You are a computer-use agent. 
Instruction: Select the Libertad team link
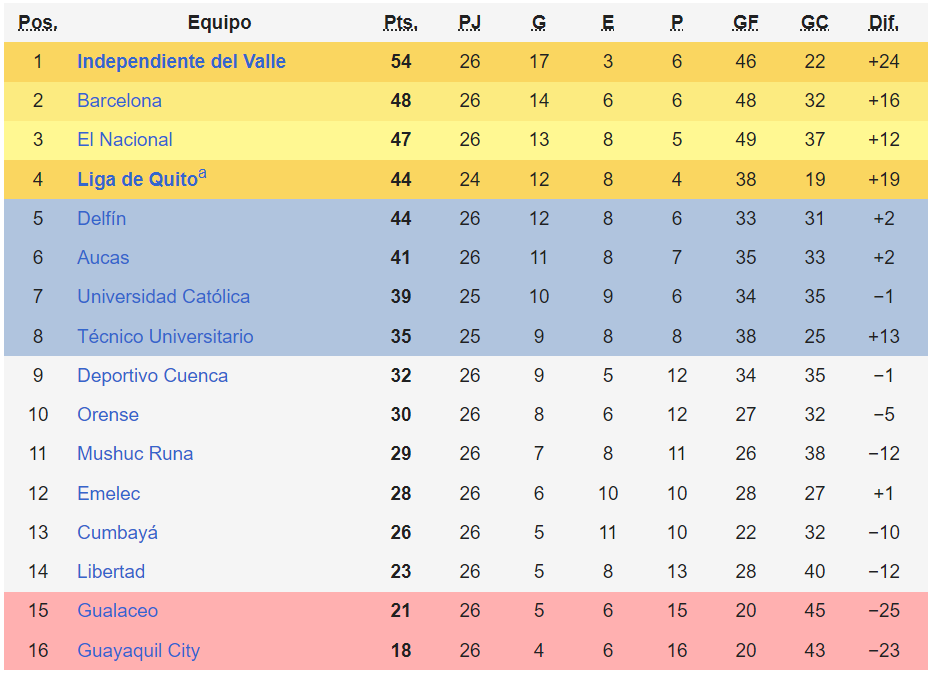111,572
